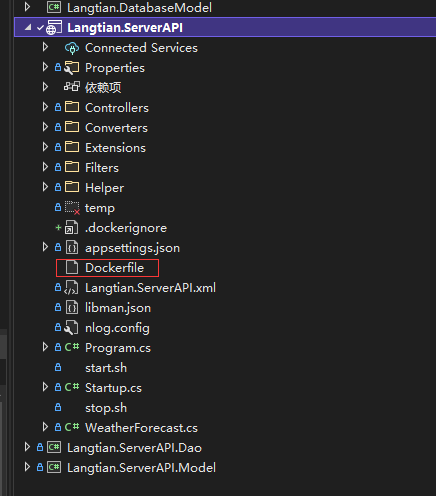Screen dimensions: 436x496
Task: Click the C# project icon of Langtian.DatabaseModel
Action: [x=54, y=7]
